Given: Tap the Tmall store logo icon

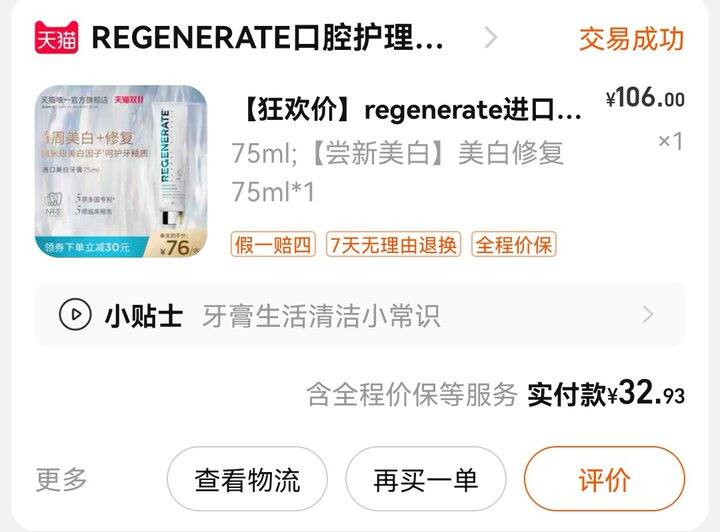Looking at the screenshot, I should pyautogui.click(x=56, y=38).
